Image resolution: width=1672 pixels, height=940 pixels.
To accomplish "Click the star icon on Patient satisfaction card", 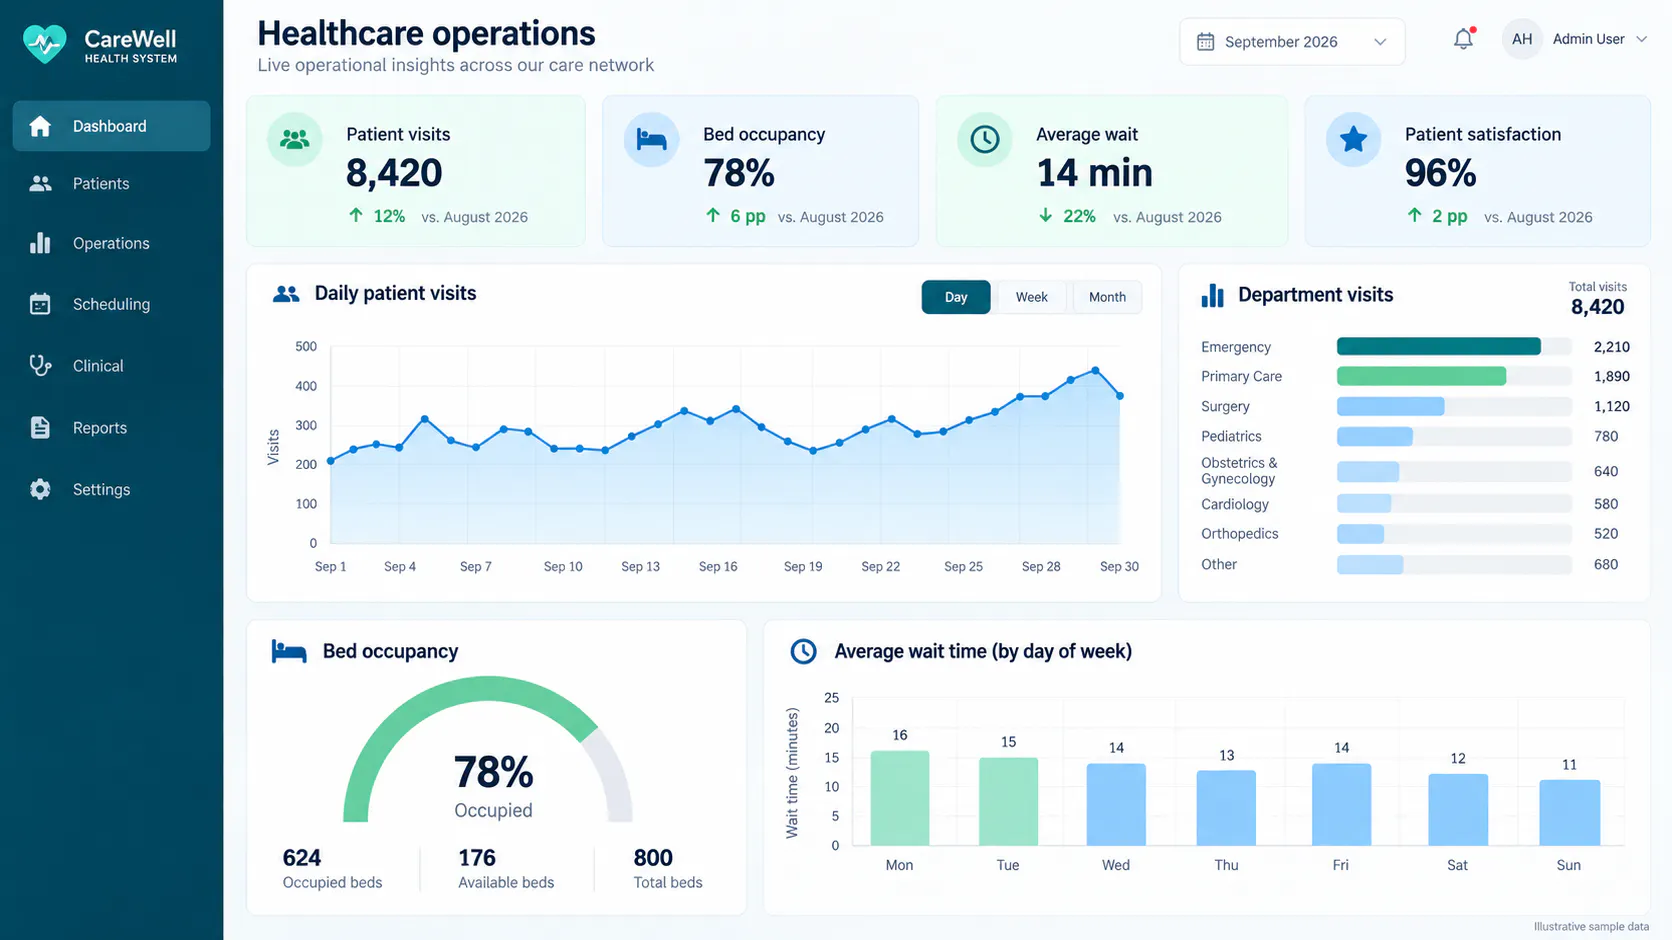I will [1353, 139].
